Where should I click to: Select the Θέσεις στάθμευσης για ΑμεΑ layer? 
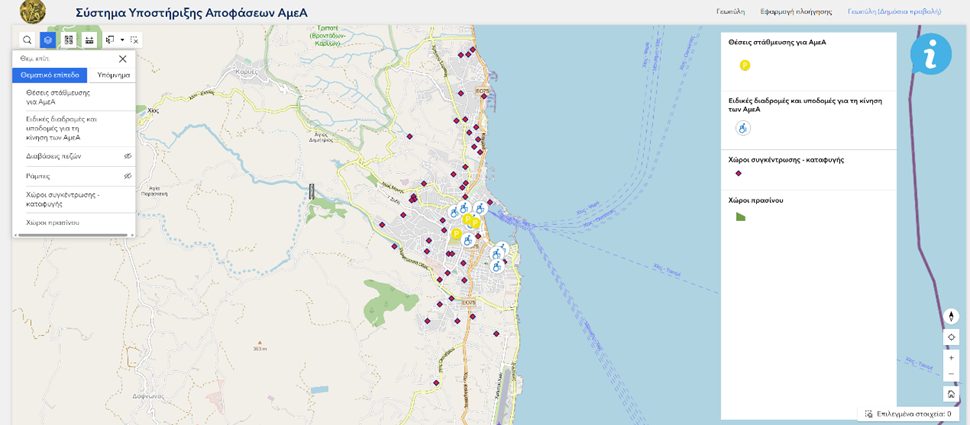pyautogui.click(x=58, y=96)
